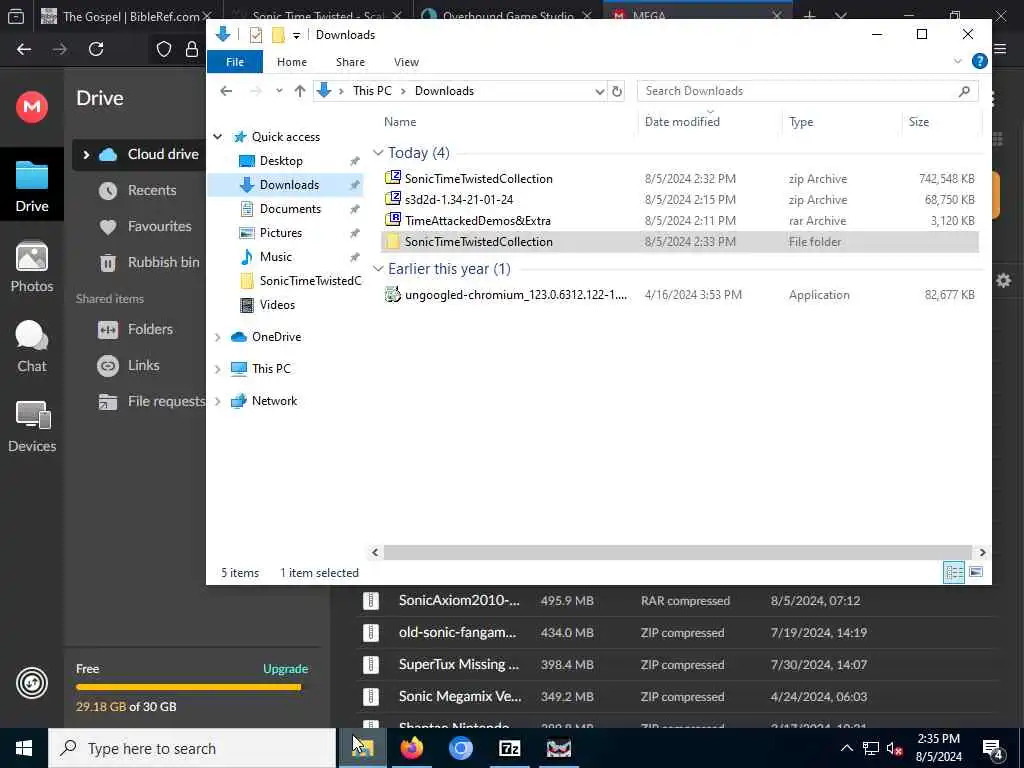Click Downloads in the address breadcrumb
Image resolution: width=1024 pixels, height=768 pixels.
[x=444, y=91]
